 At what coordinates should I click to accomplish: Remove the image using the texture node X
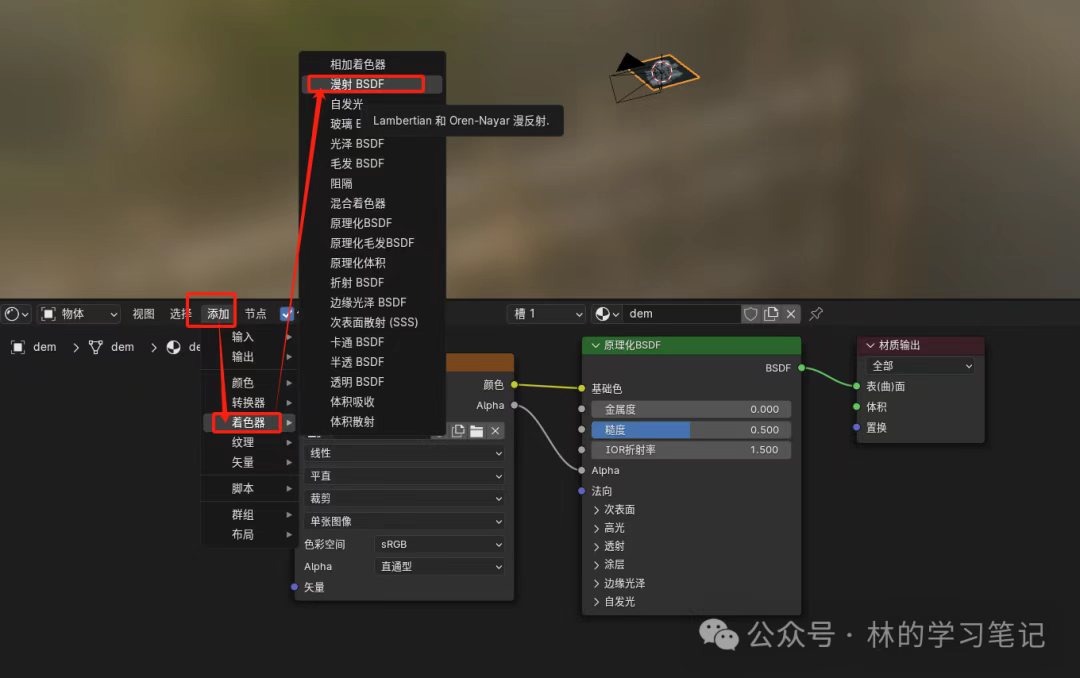pos(495,431)
